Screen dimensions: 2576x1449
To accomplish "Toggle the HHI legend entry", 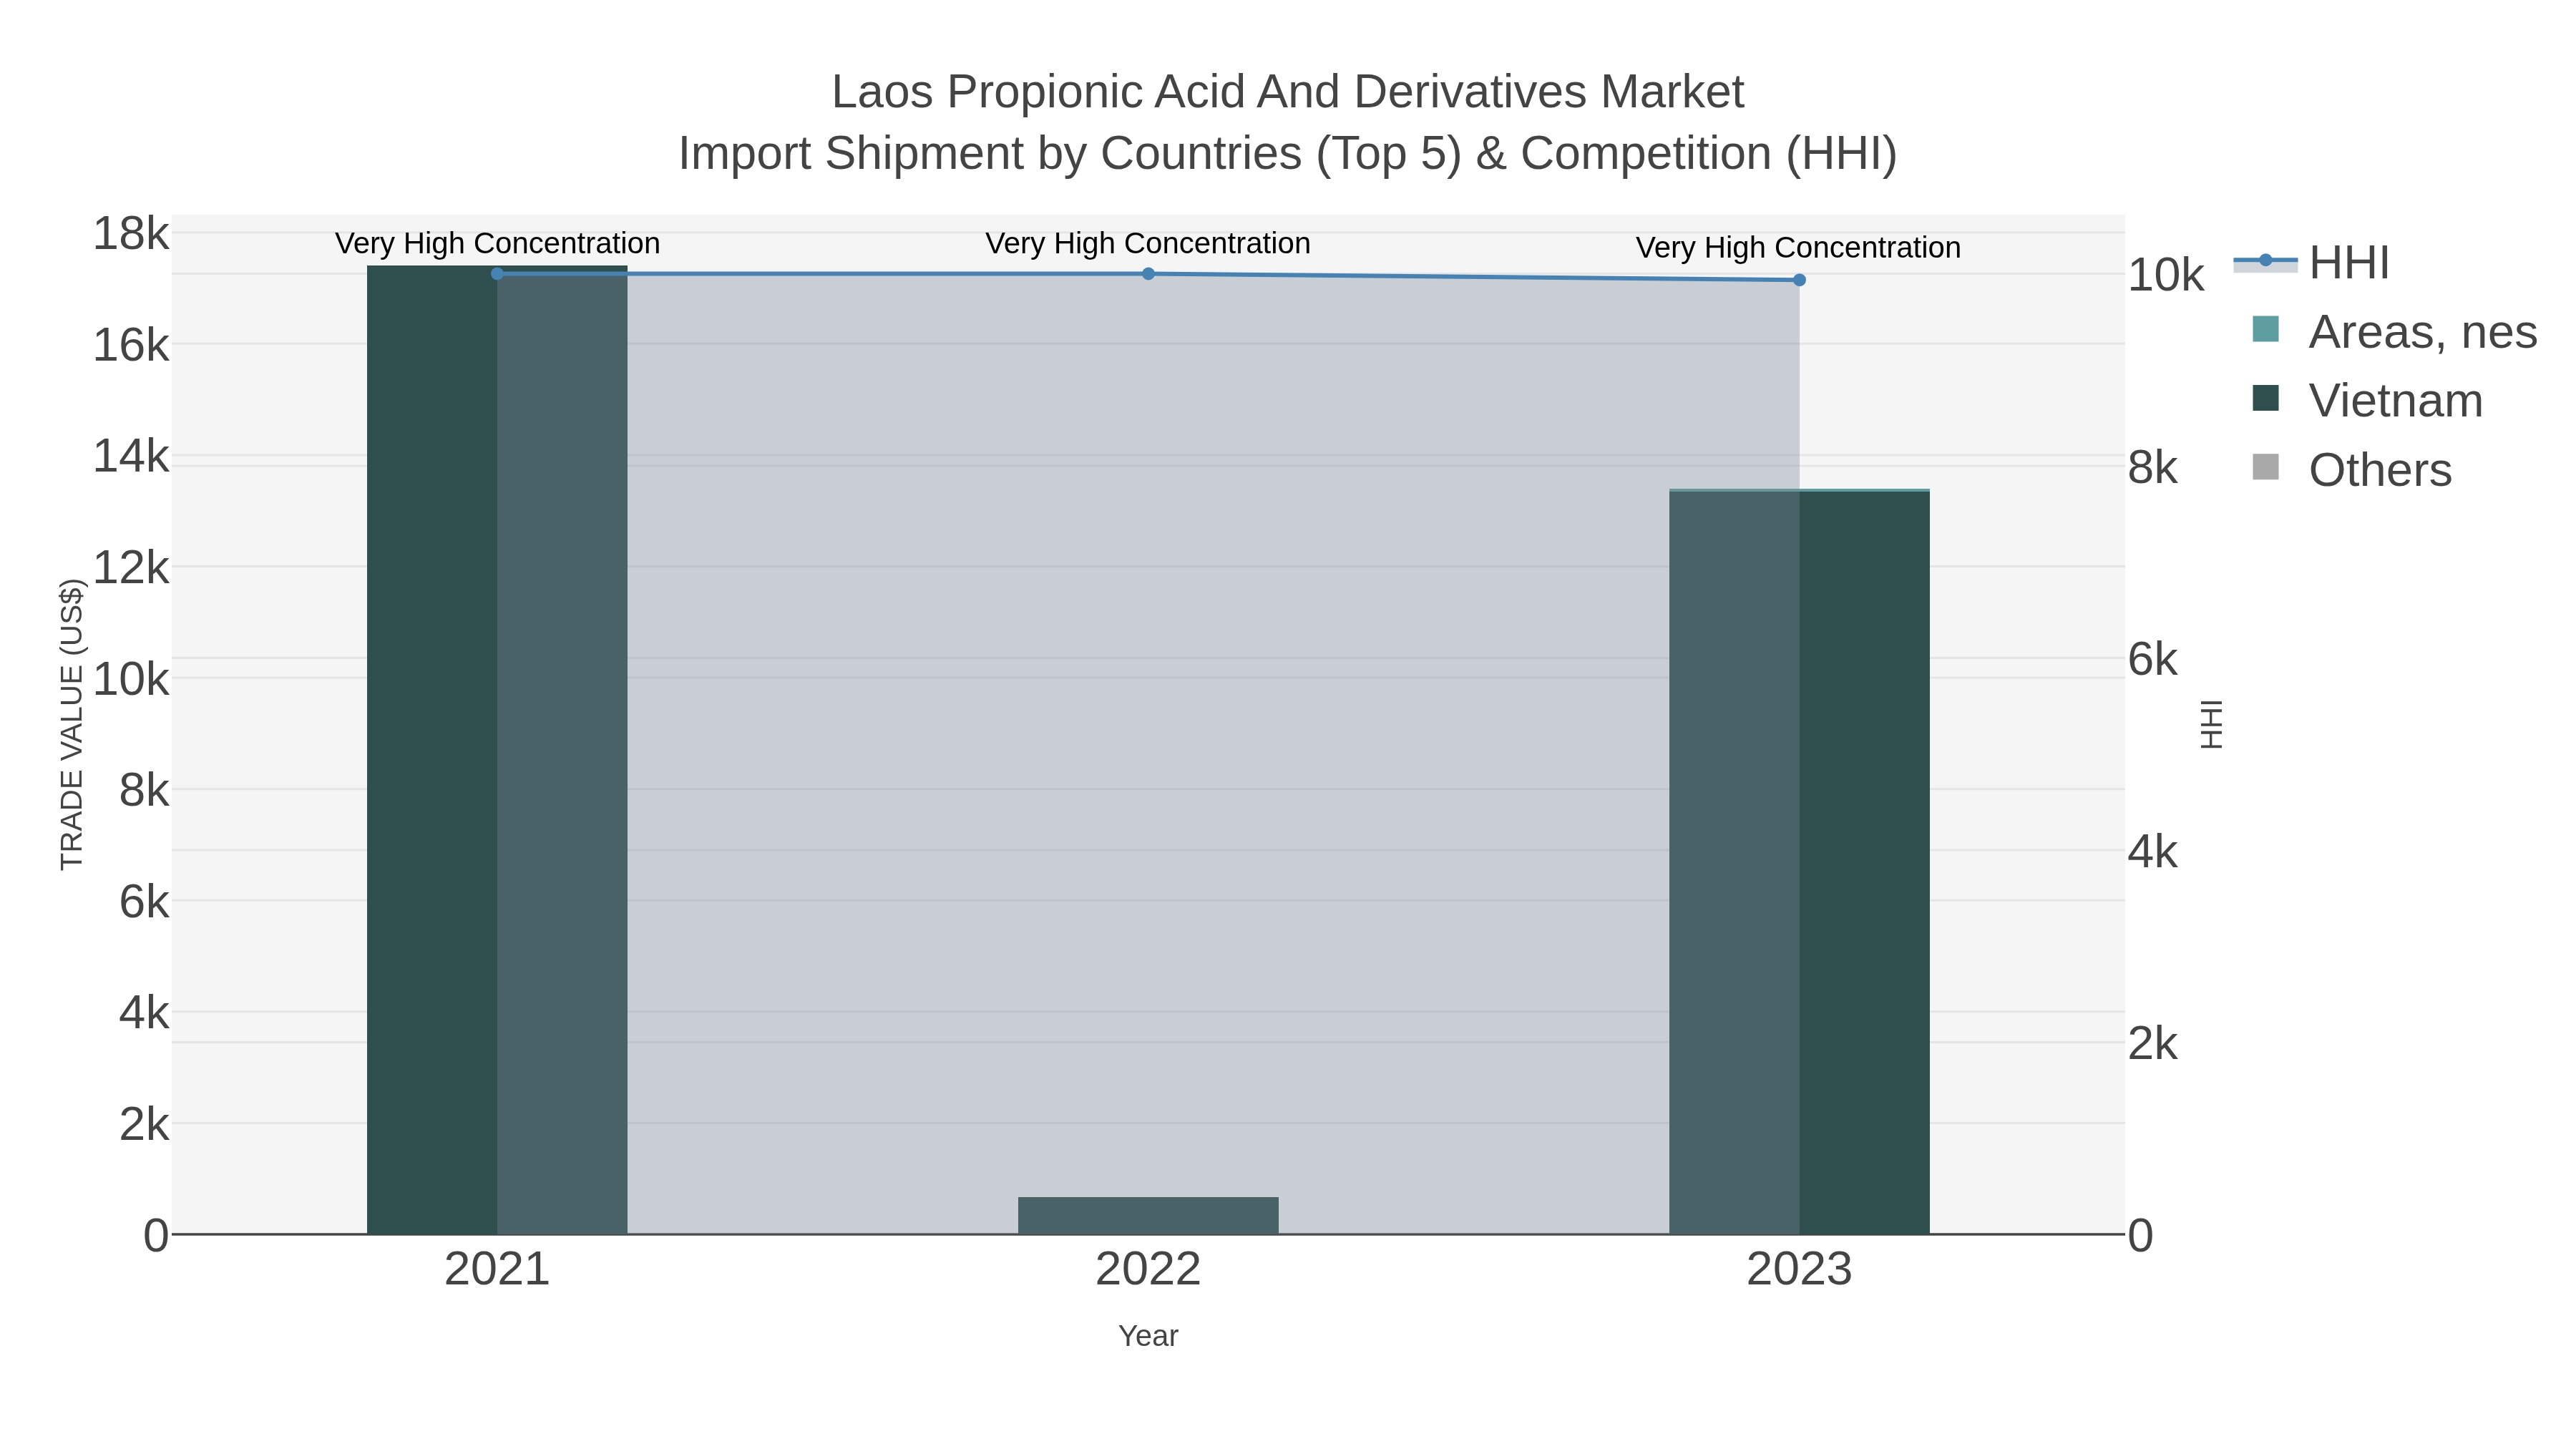I will (2311, 262).
